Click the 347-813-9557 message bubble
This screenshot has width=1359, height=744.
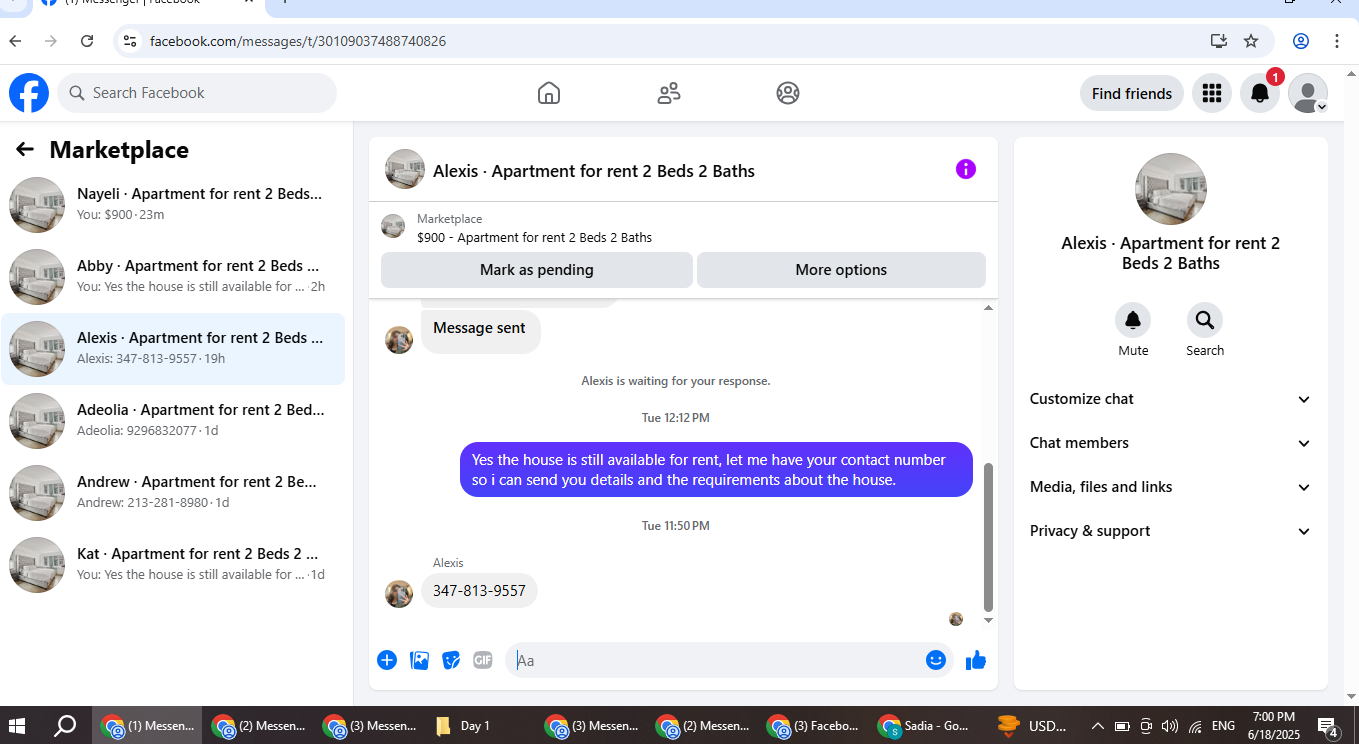479,591
